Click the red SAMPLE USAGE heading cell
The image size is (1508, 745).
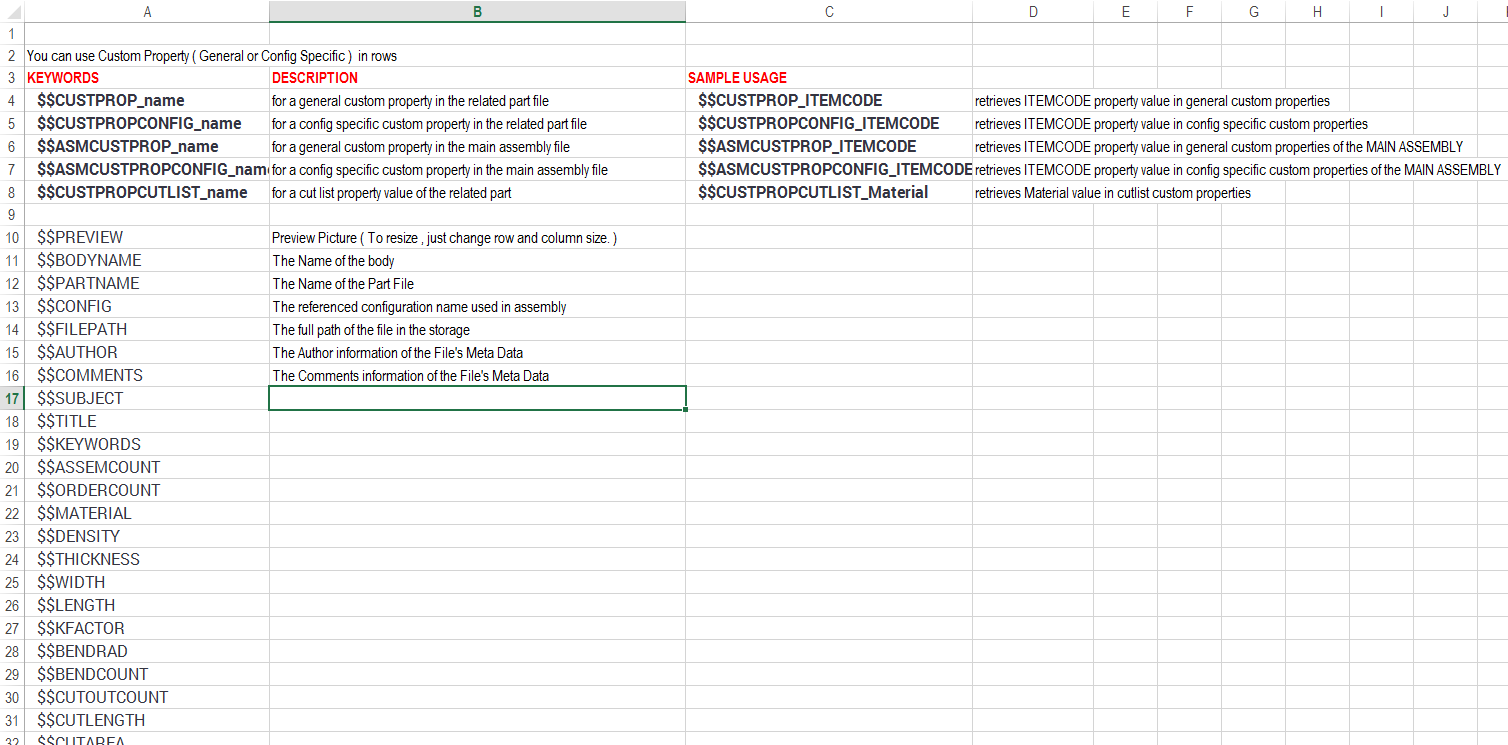pyautogui.click(x=829, y=77)
